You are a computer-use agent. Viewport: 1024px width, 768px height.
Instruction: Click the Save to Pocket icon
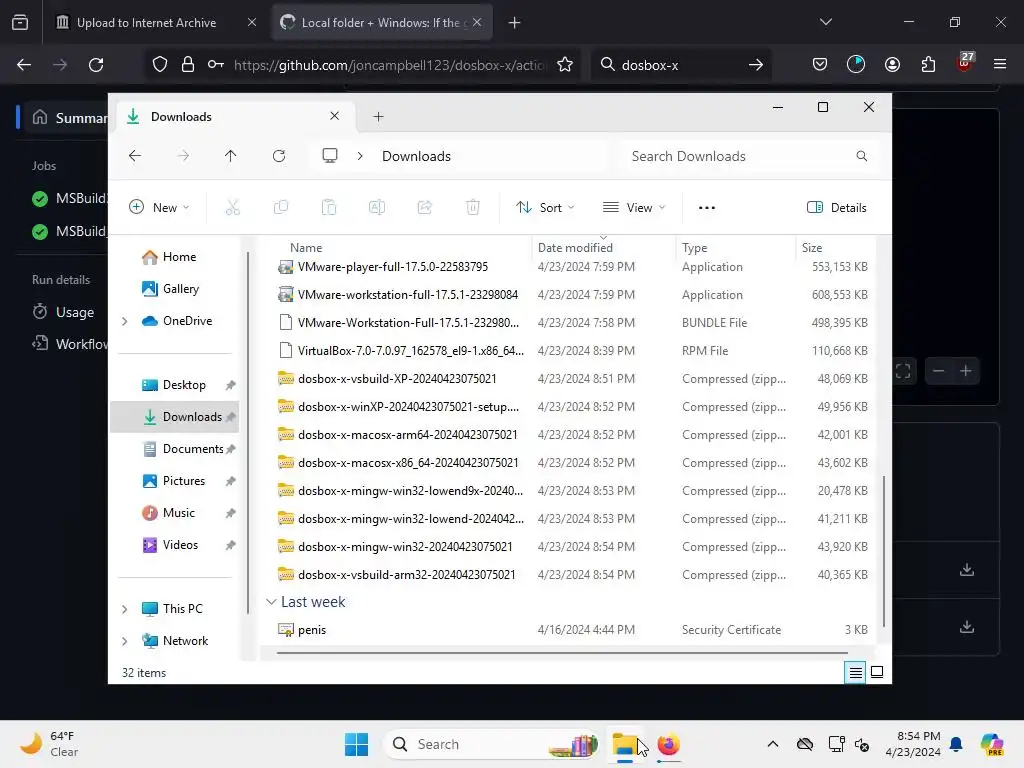pyautogui.click(x=820, y=65)
